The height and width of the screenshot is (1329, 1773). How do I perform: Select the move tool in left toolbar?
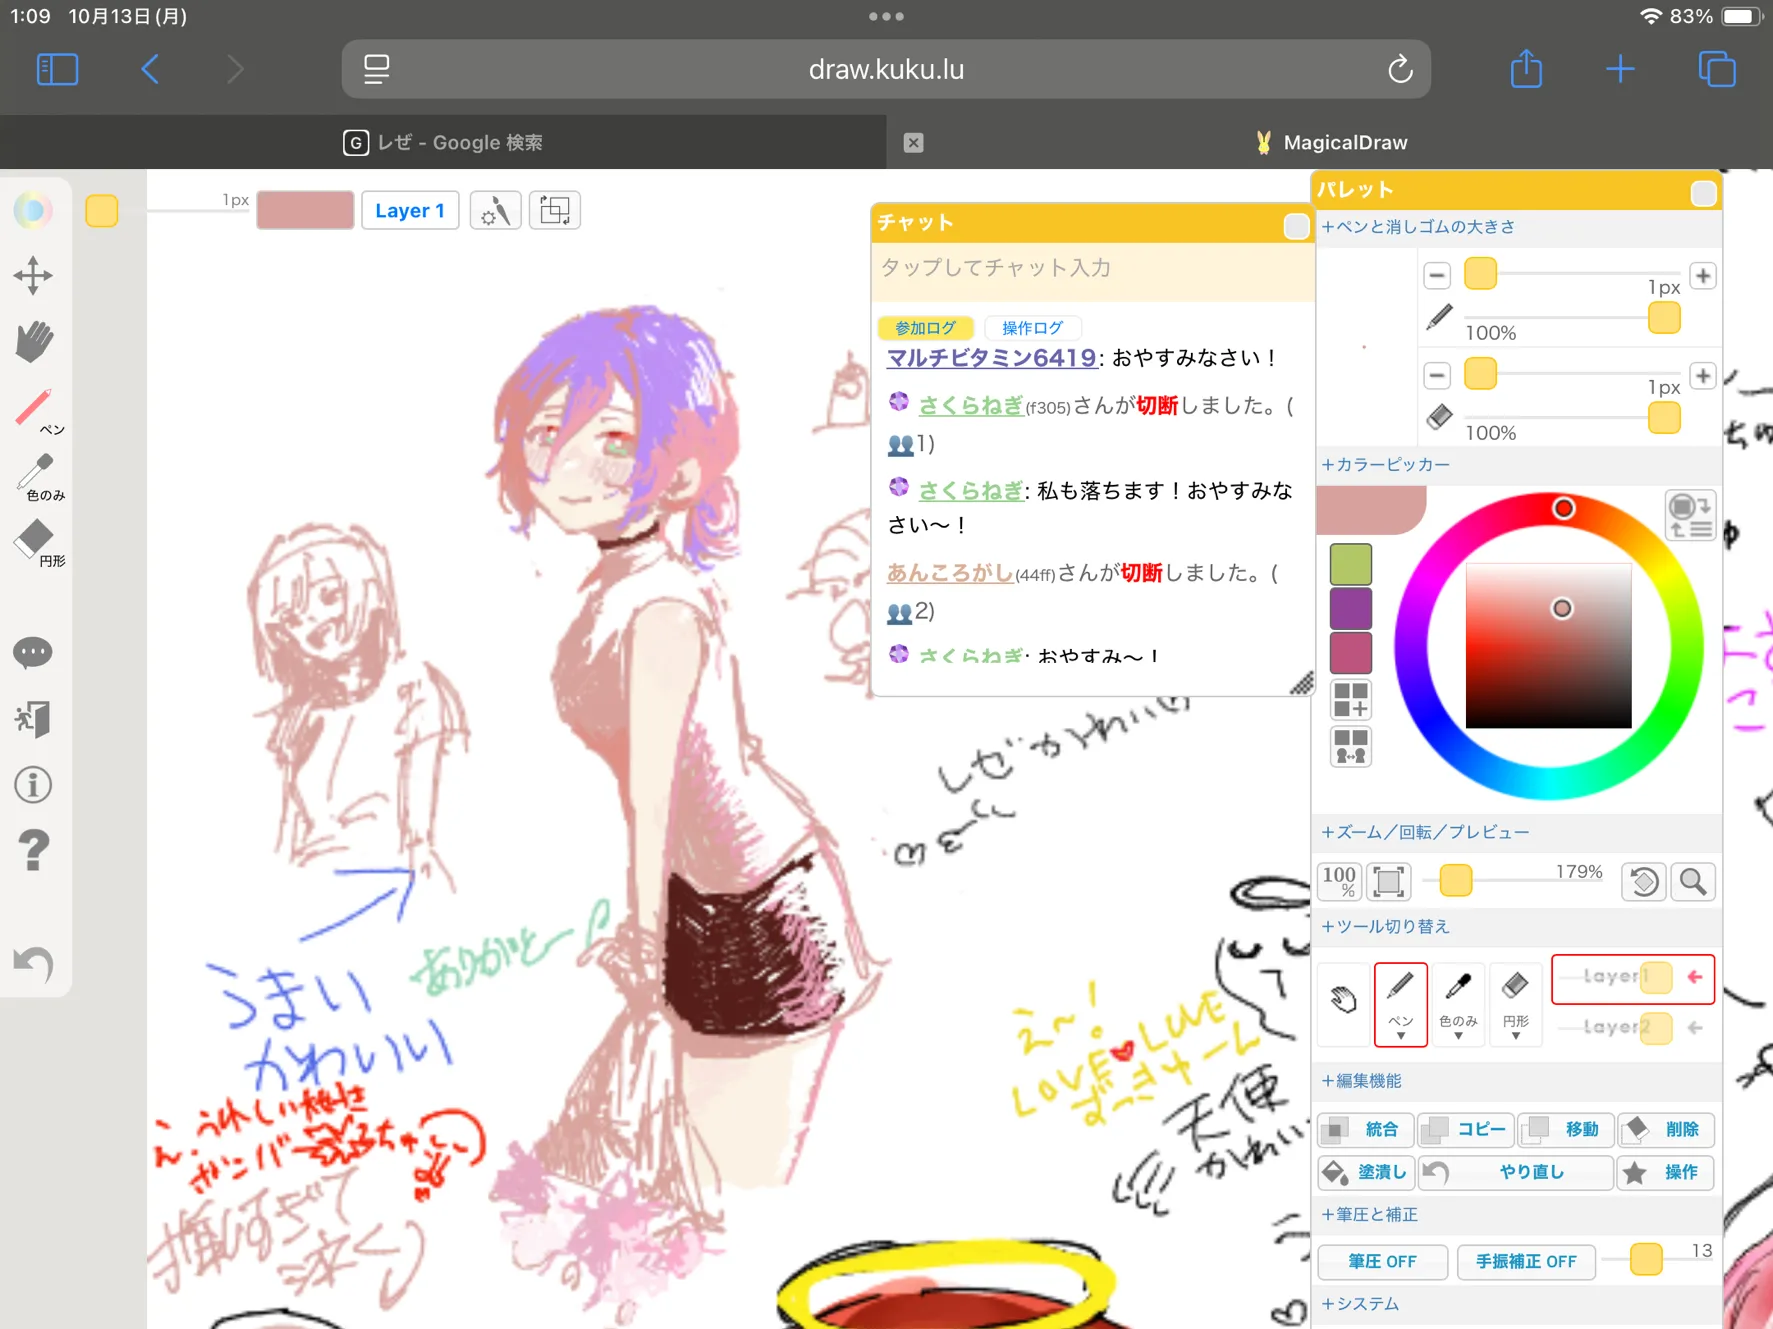[x=33, y=276]
